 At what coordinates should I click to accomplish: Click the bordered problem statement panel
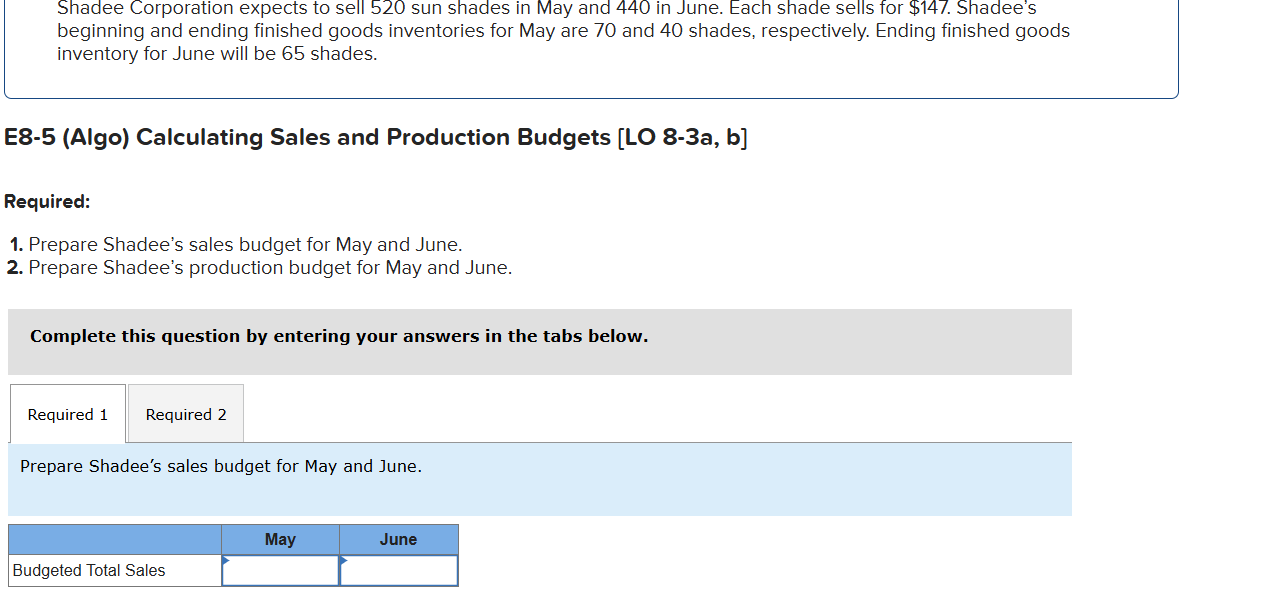coord(590,48)
